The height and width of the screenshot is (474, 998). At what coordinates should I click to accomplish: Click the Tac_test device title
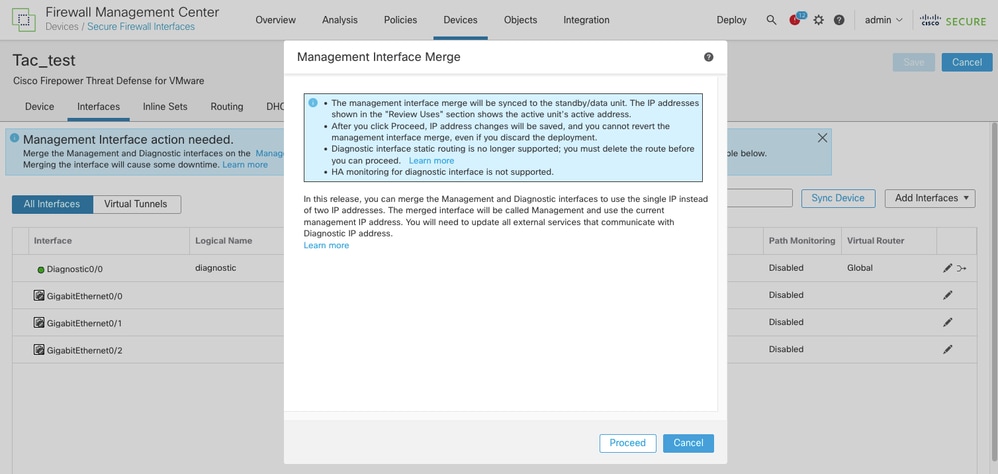coord(44,60)
